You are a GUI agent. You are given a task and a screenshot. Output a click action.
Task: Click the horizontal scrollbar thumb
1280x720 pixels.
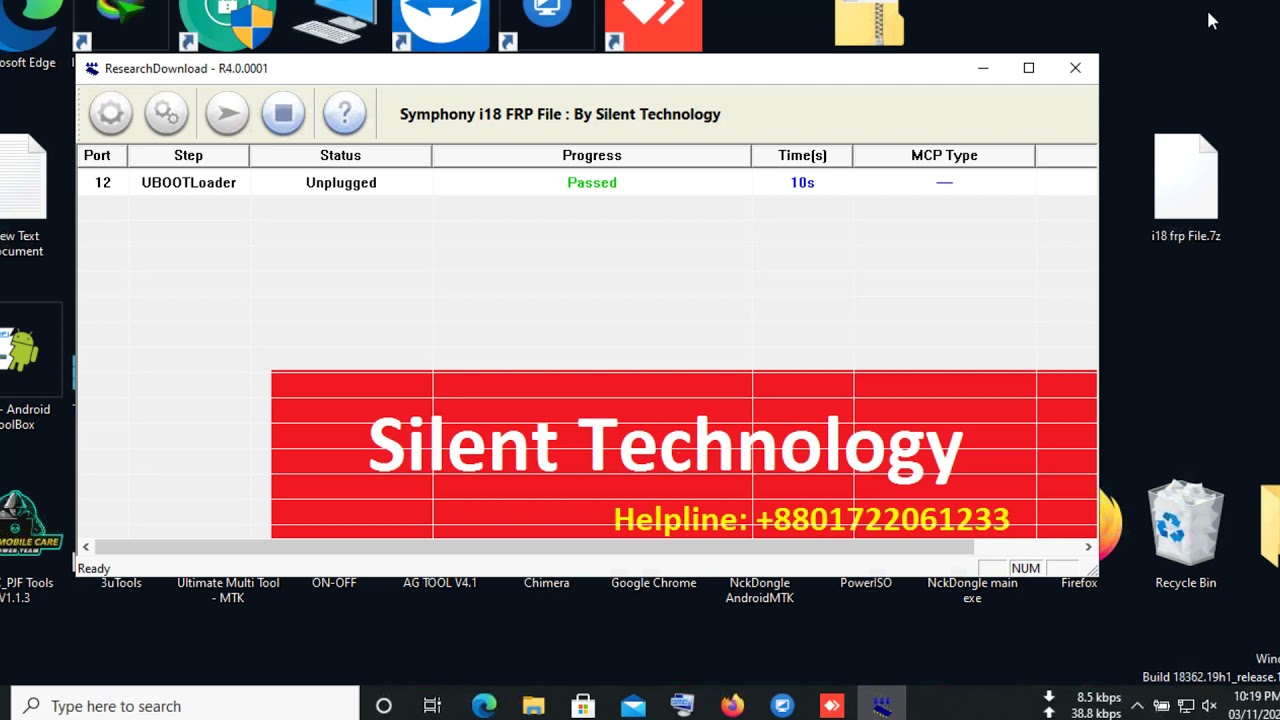(x=534, y=546)
